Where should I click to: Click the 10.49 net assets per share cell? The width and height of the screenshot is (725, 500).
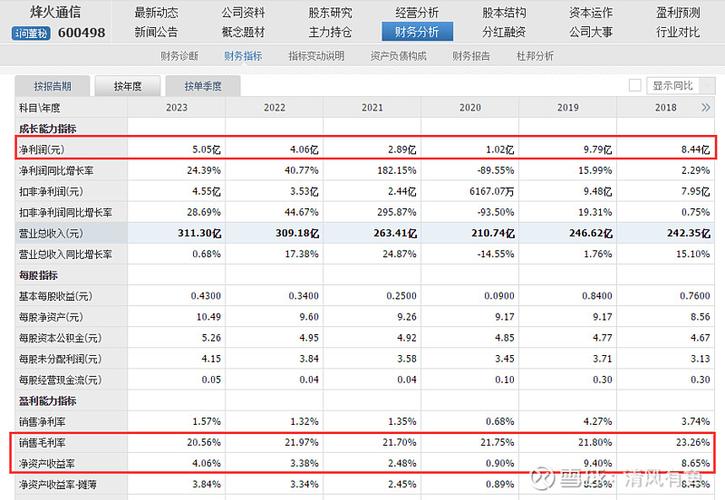coord(209,317)
